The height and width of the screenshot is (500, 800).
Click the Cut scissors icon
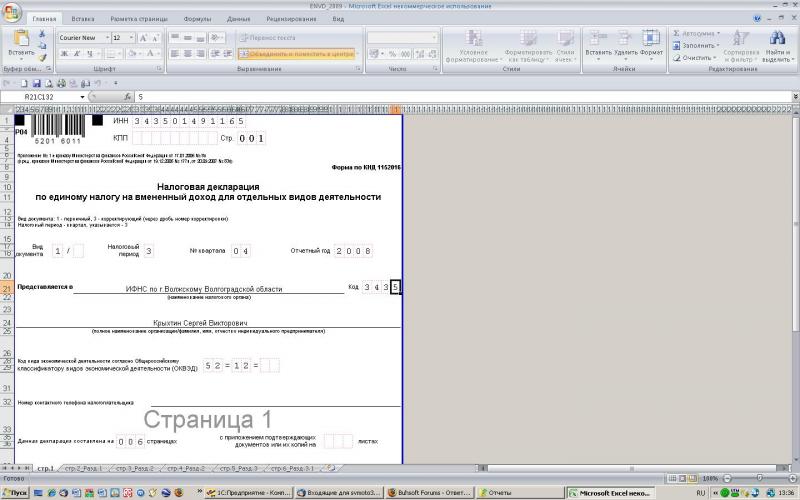(x=43, y=34)
